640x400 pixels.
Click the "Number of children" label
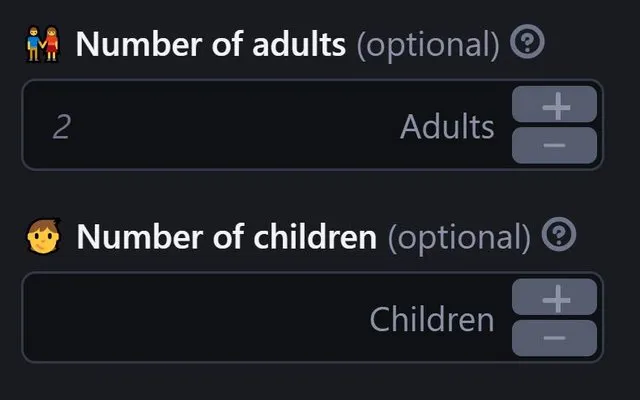[227, 236]
